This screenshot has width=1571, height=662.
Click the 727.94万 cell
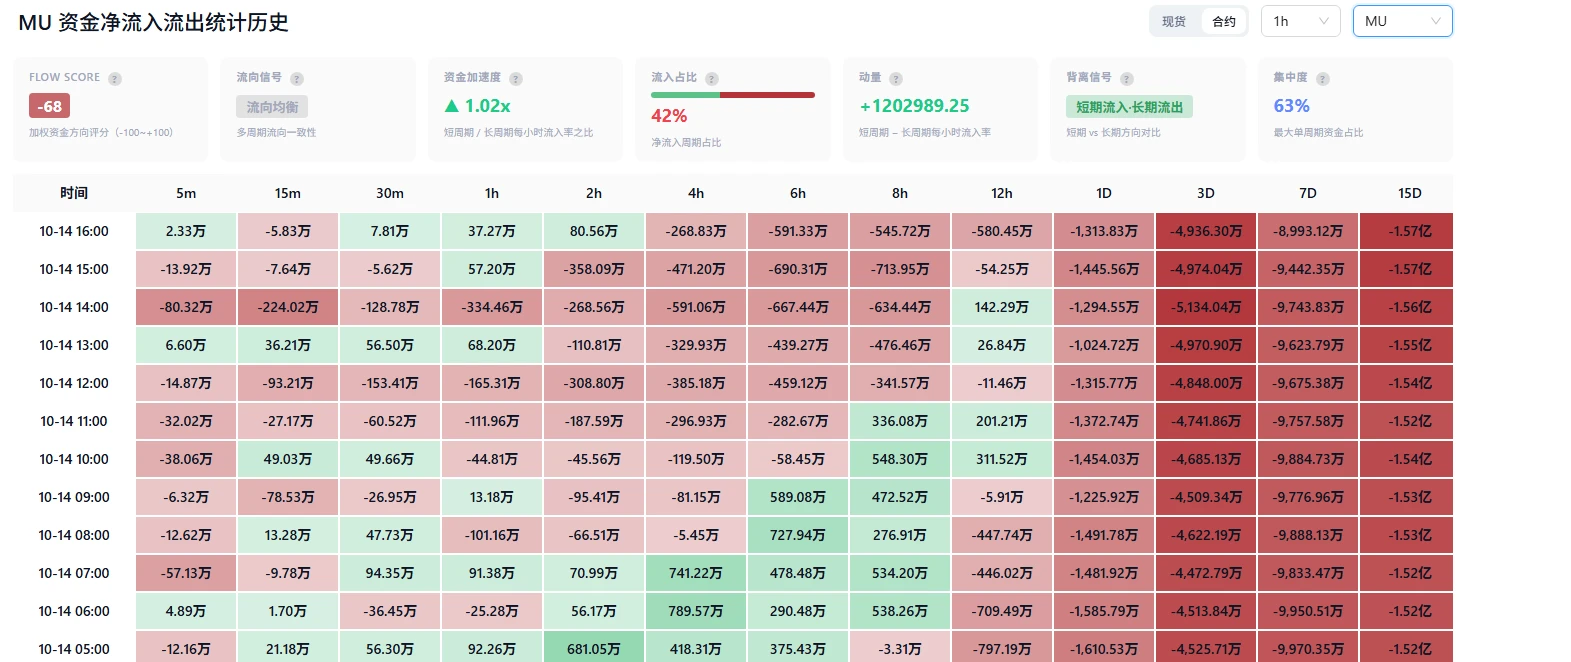[x=798, y=535]
